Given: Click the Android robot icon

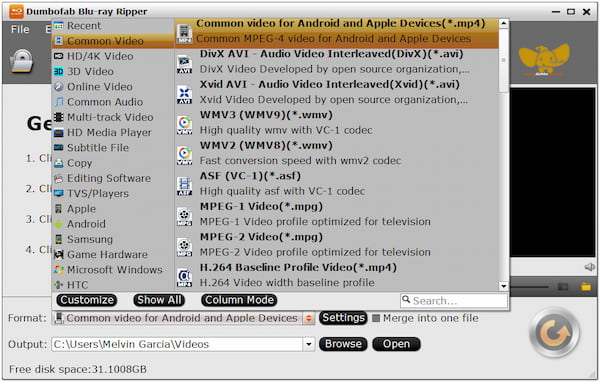Looking at the screenshot, I should click(x=59, y=224).
